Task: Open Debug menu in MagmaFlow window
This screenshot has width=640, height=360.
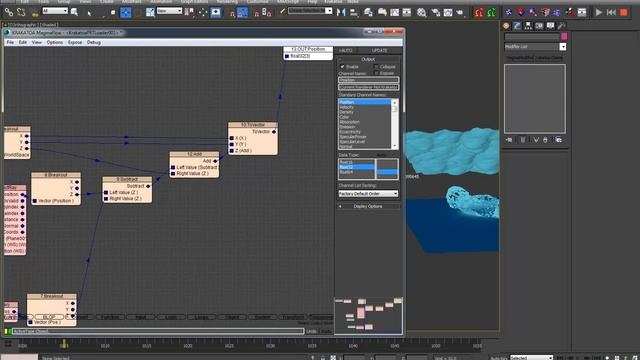Action: click(x=93, y=42)
